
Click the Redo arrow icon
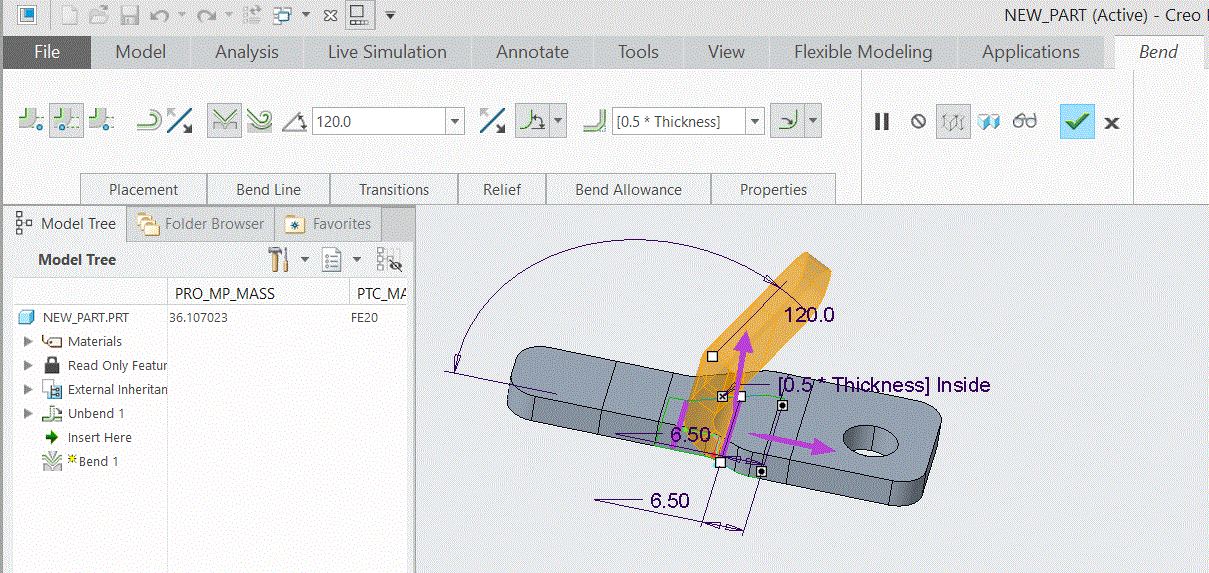(206, 15)
